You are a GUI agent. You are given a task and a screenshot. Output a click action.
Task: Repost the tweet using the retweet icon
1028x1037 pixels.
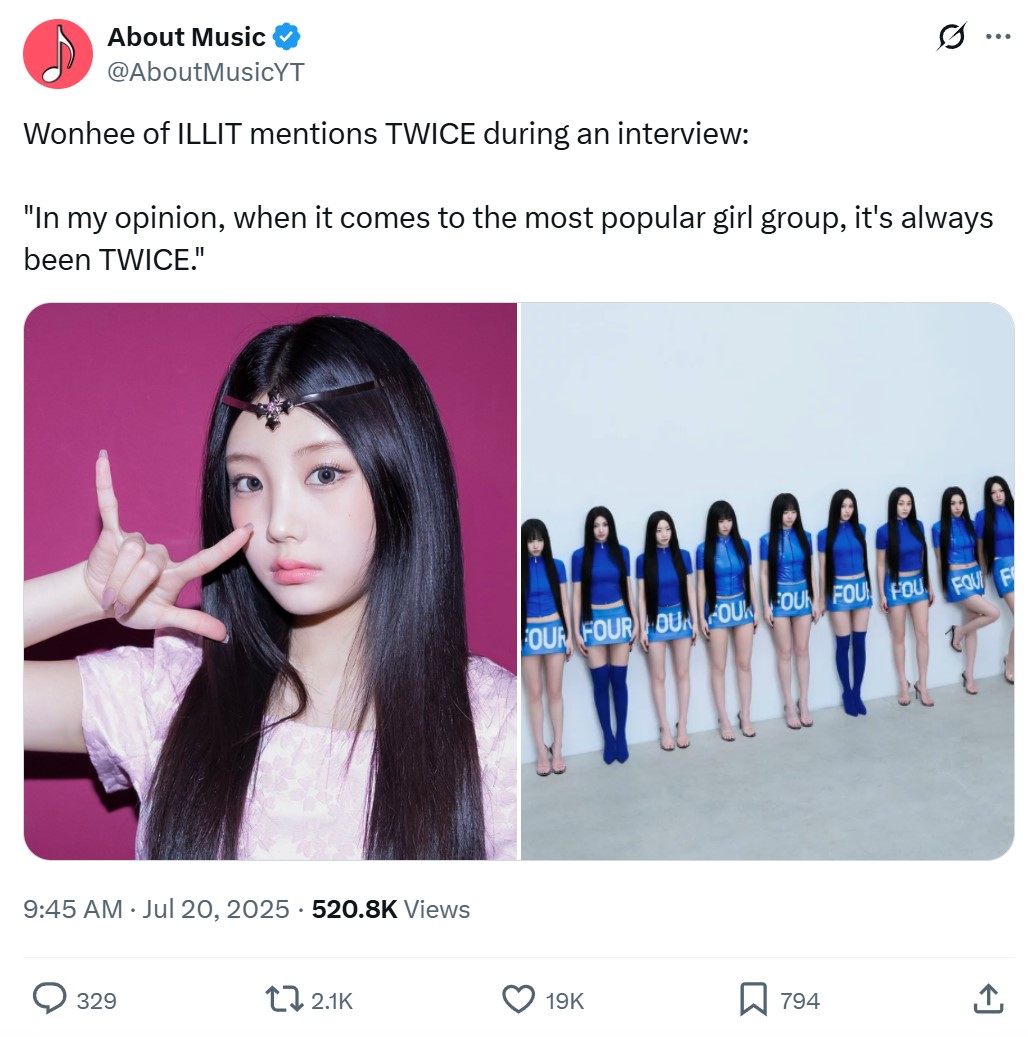click(284, 999)
